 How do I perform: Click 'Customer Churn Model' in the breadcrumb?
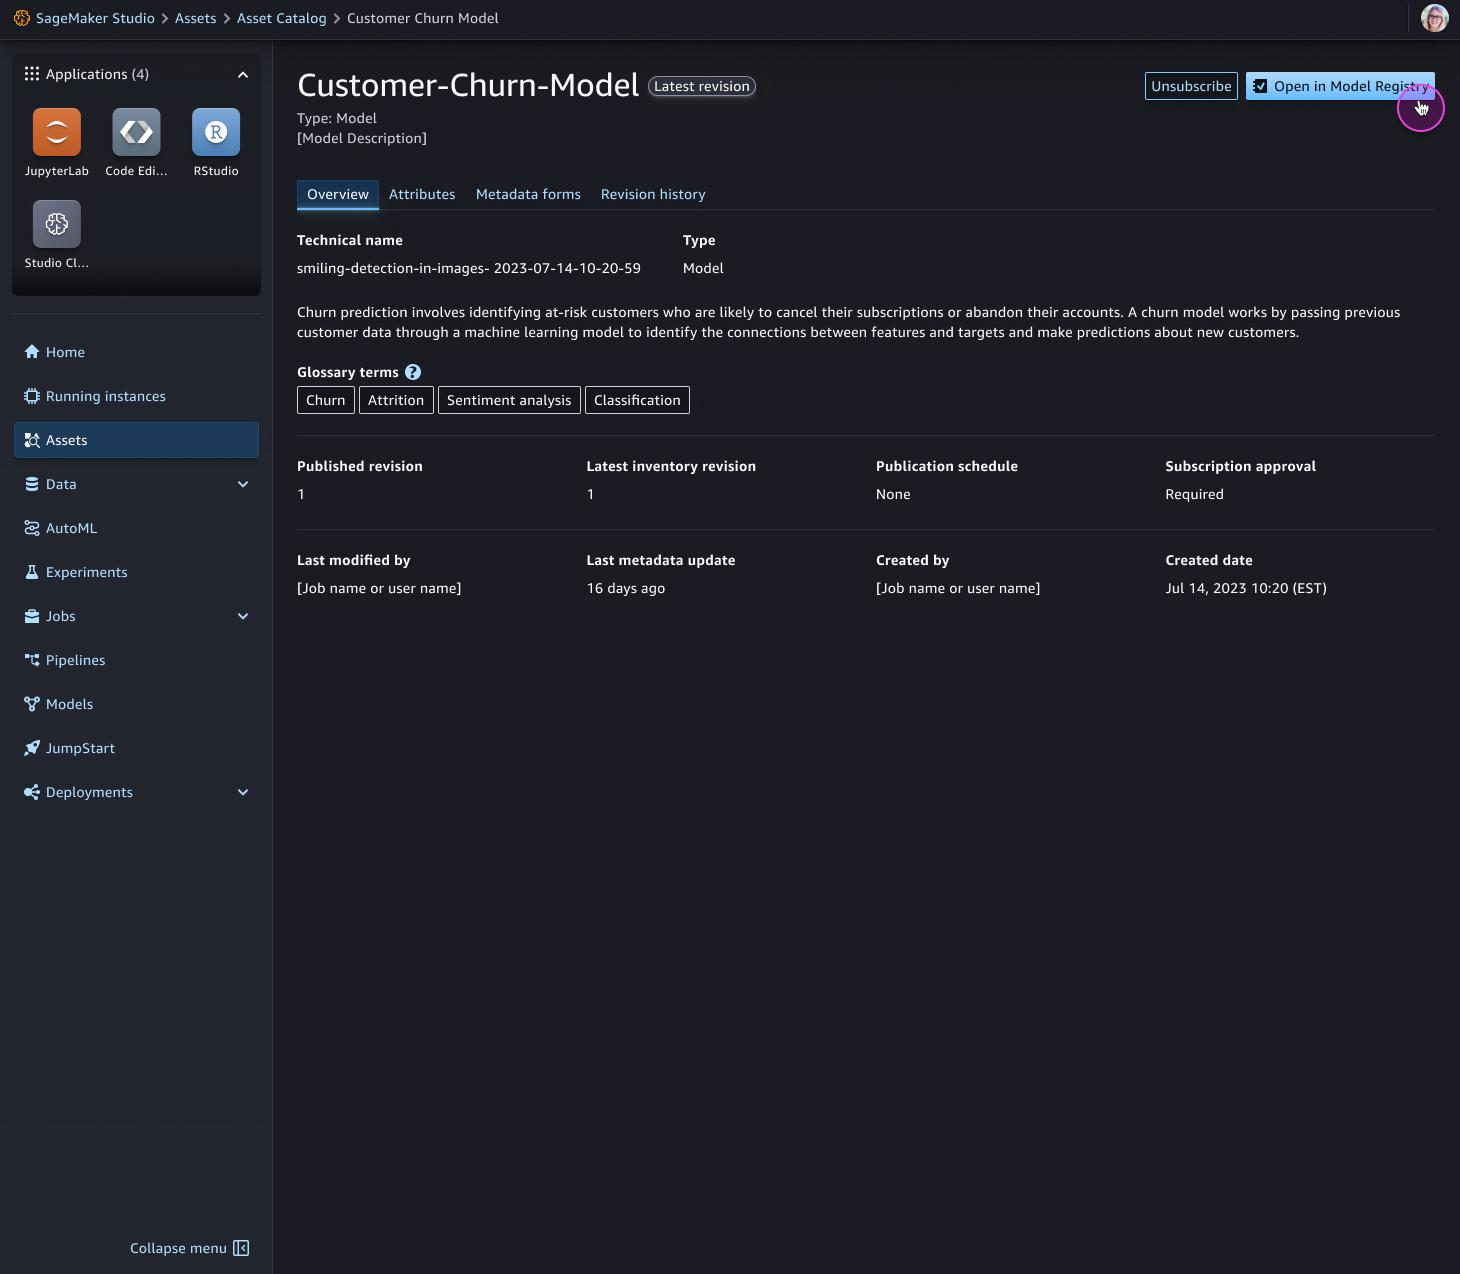point(423,18)
